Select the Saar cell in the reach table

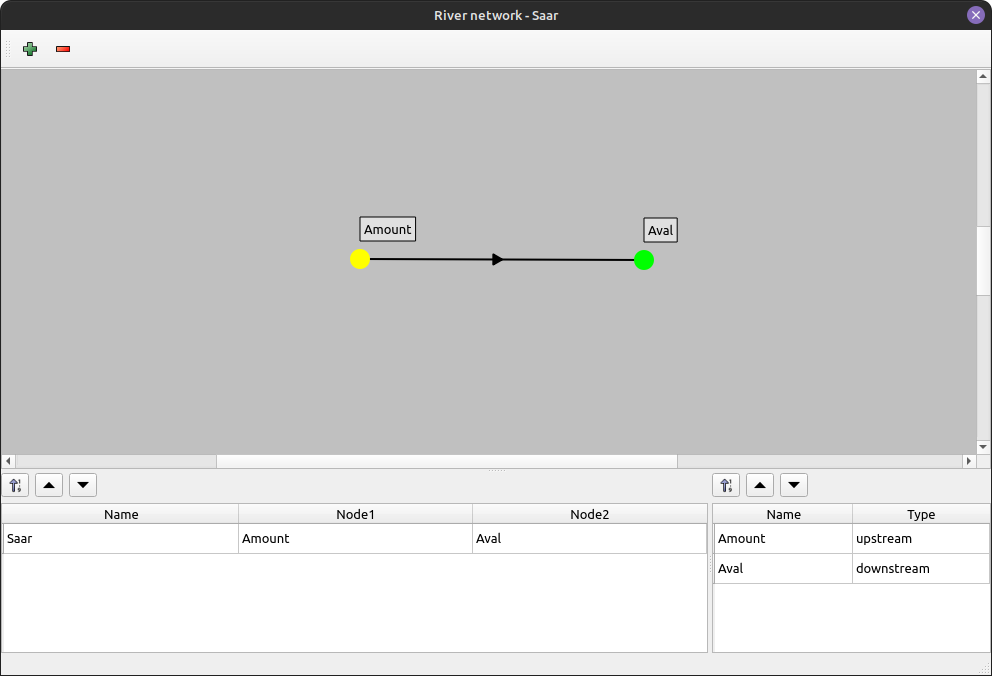(120, 539)
